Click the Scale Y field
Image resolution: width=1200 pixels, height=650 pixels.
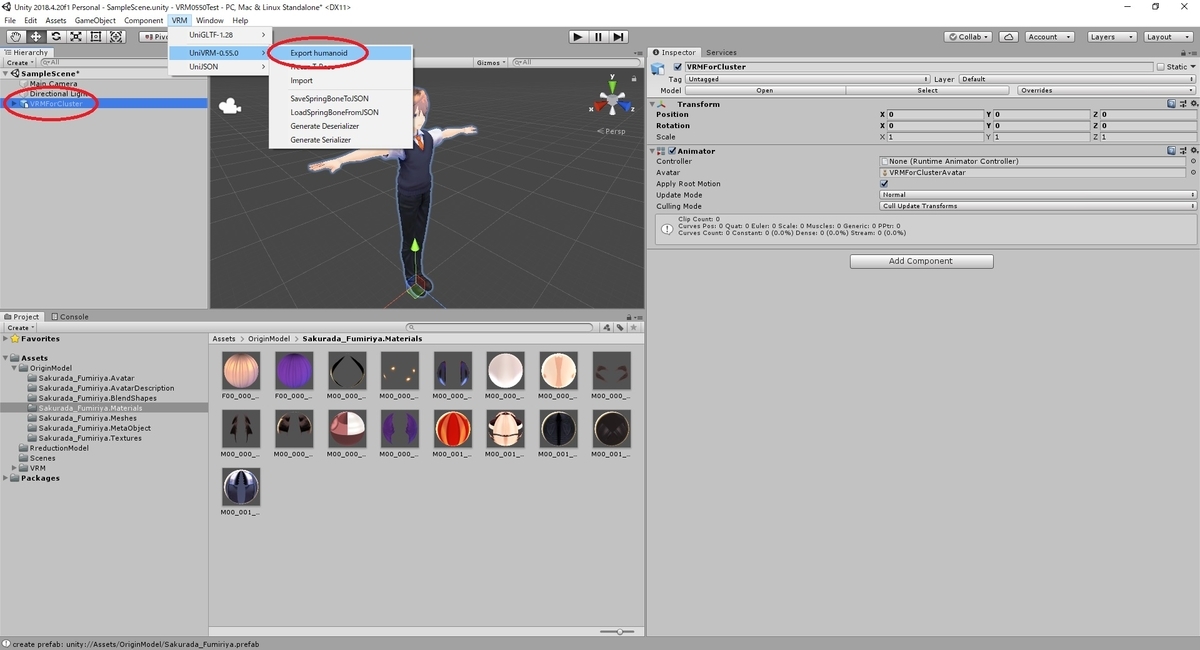[1040, 137]
